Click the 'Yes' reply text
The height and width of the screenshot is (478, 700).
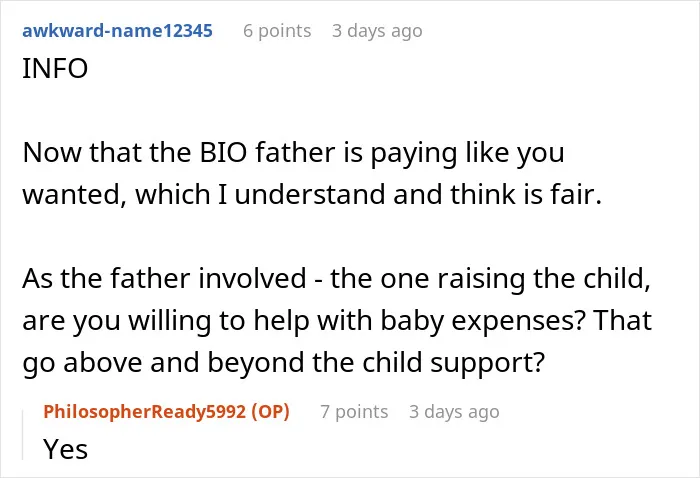tap(66, 449)
